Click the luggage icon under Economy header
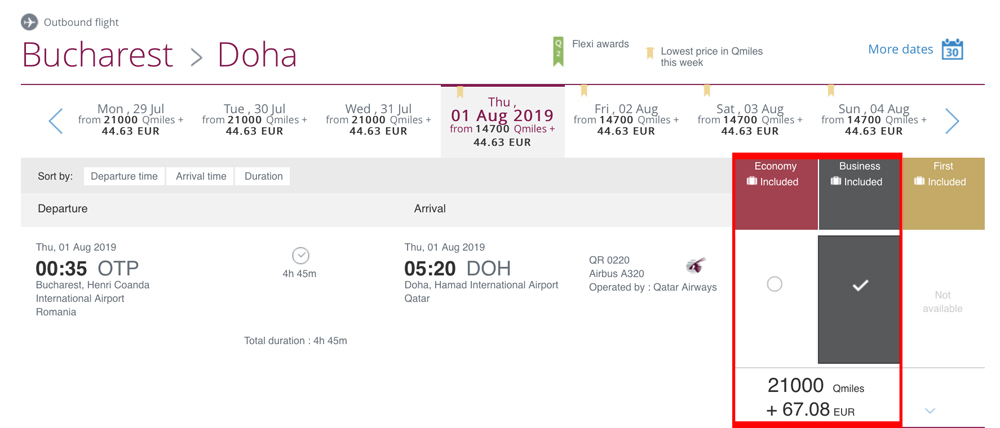The width and height of the screenshot is (1000, 428). pos(752,182)
